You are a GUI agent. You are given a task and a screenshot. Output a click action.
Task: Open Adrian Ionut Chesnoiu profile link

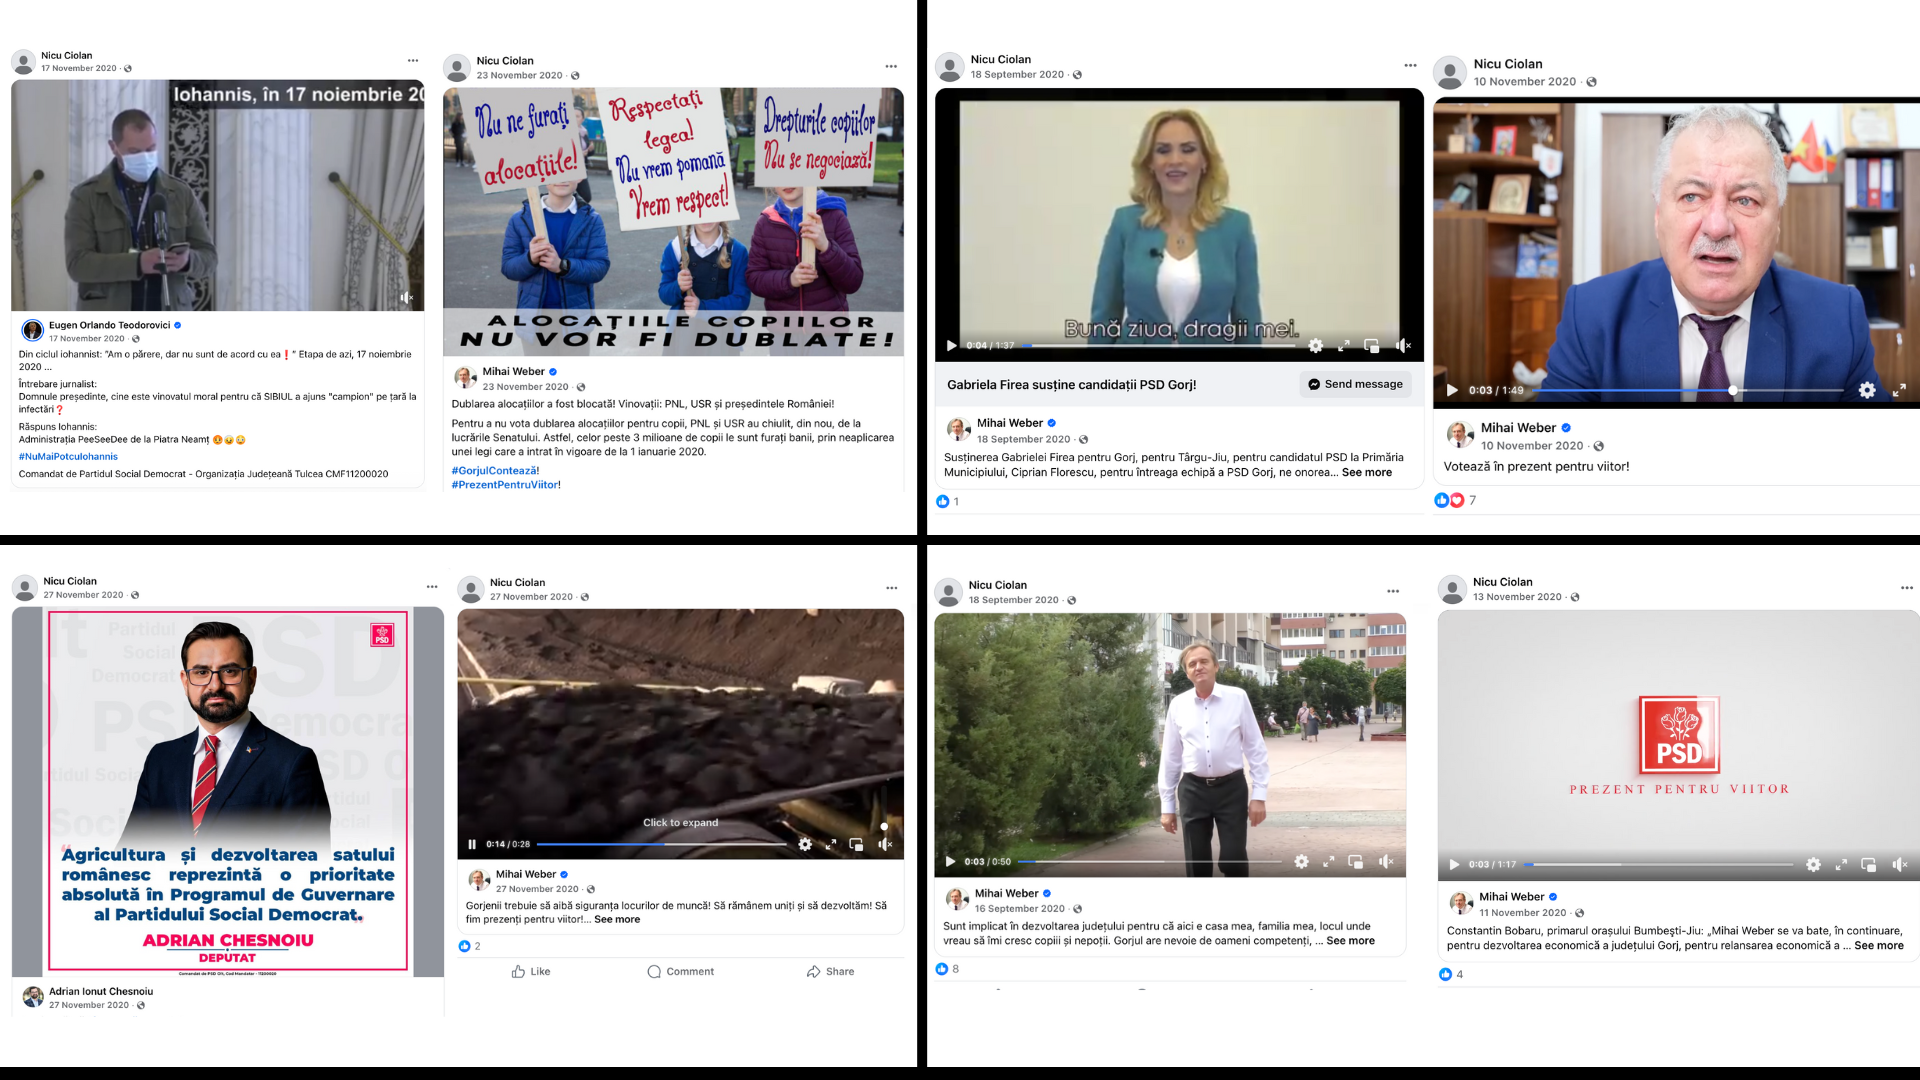[101, 991]
